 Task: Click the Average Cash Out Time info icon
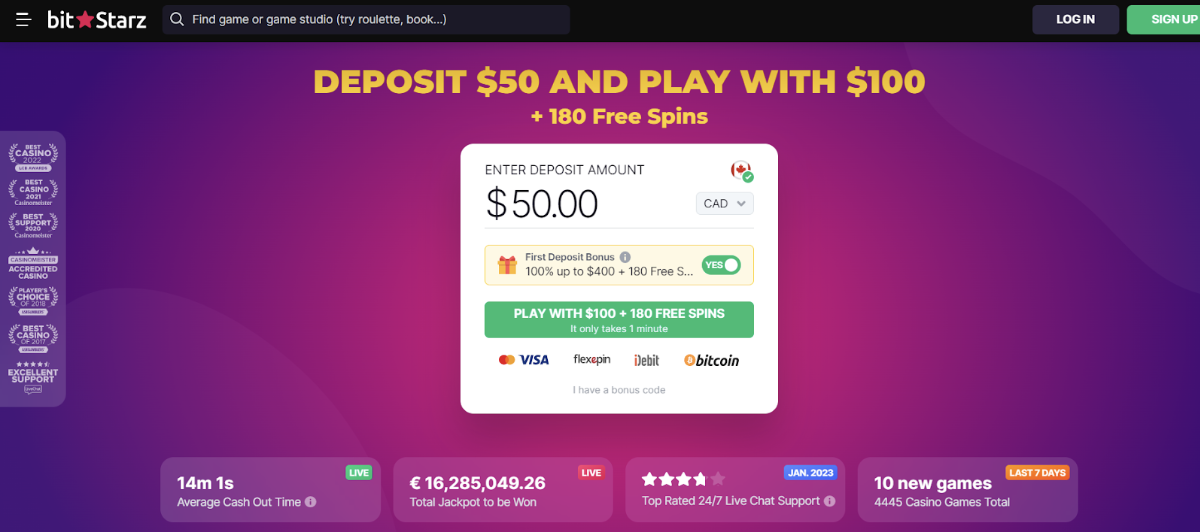[311, 502]
